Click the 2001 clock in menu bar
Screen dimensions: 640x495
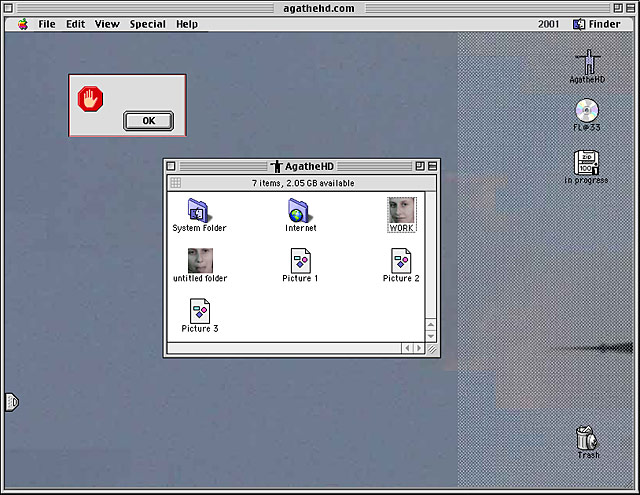pyautogui.click(x=548, y=24)
